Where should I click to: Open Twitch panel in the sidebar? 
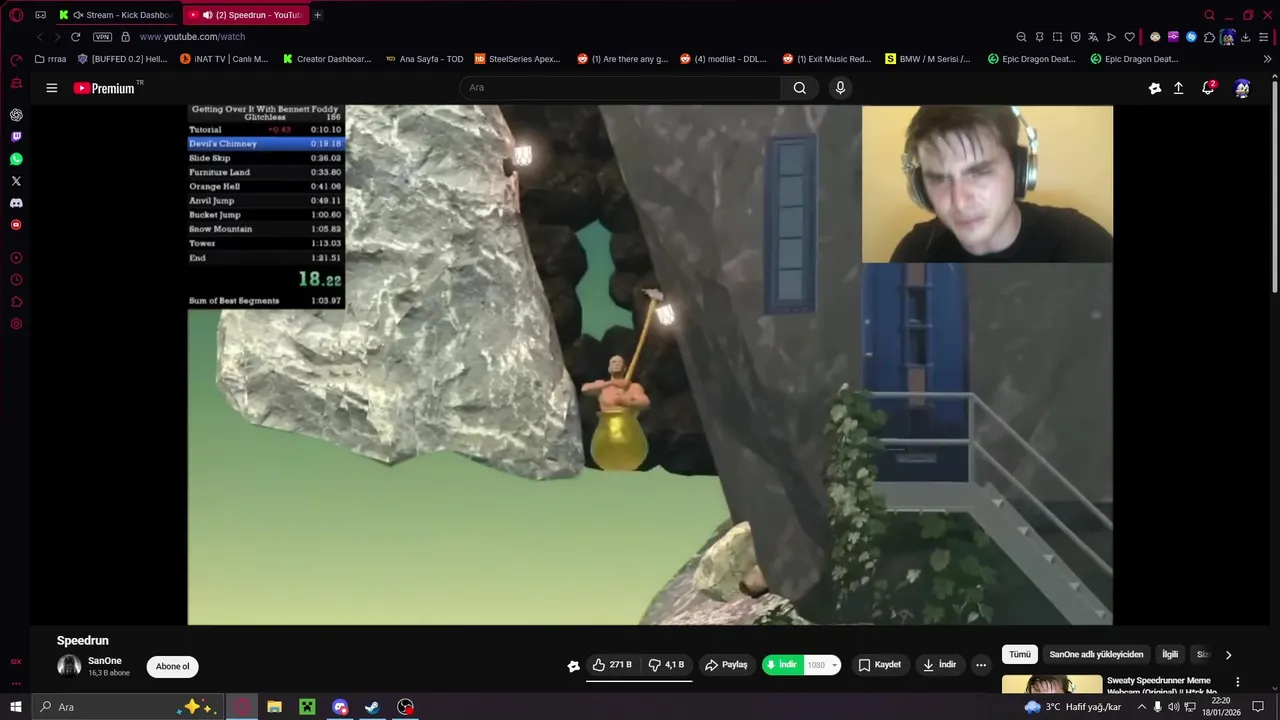pyautogui.click(x=16, y=137)
